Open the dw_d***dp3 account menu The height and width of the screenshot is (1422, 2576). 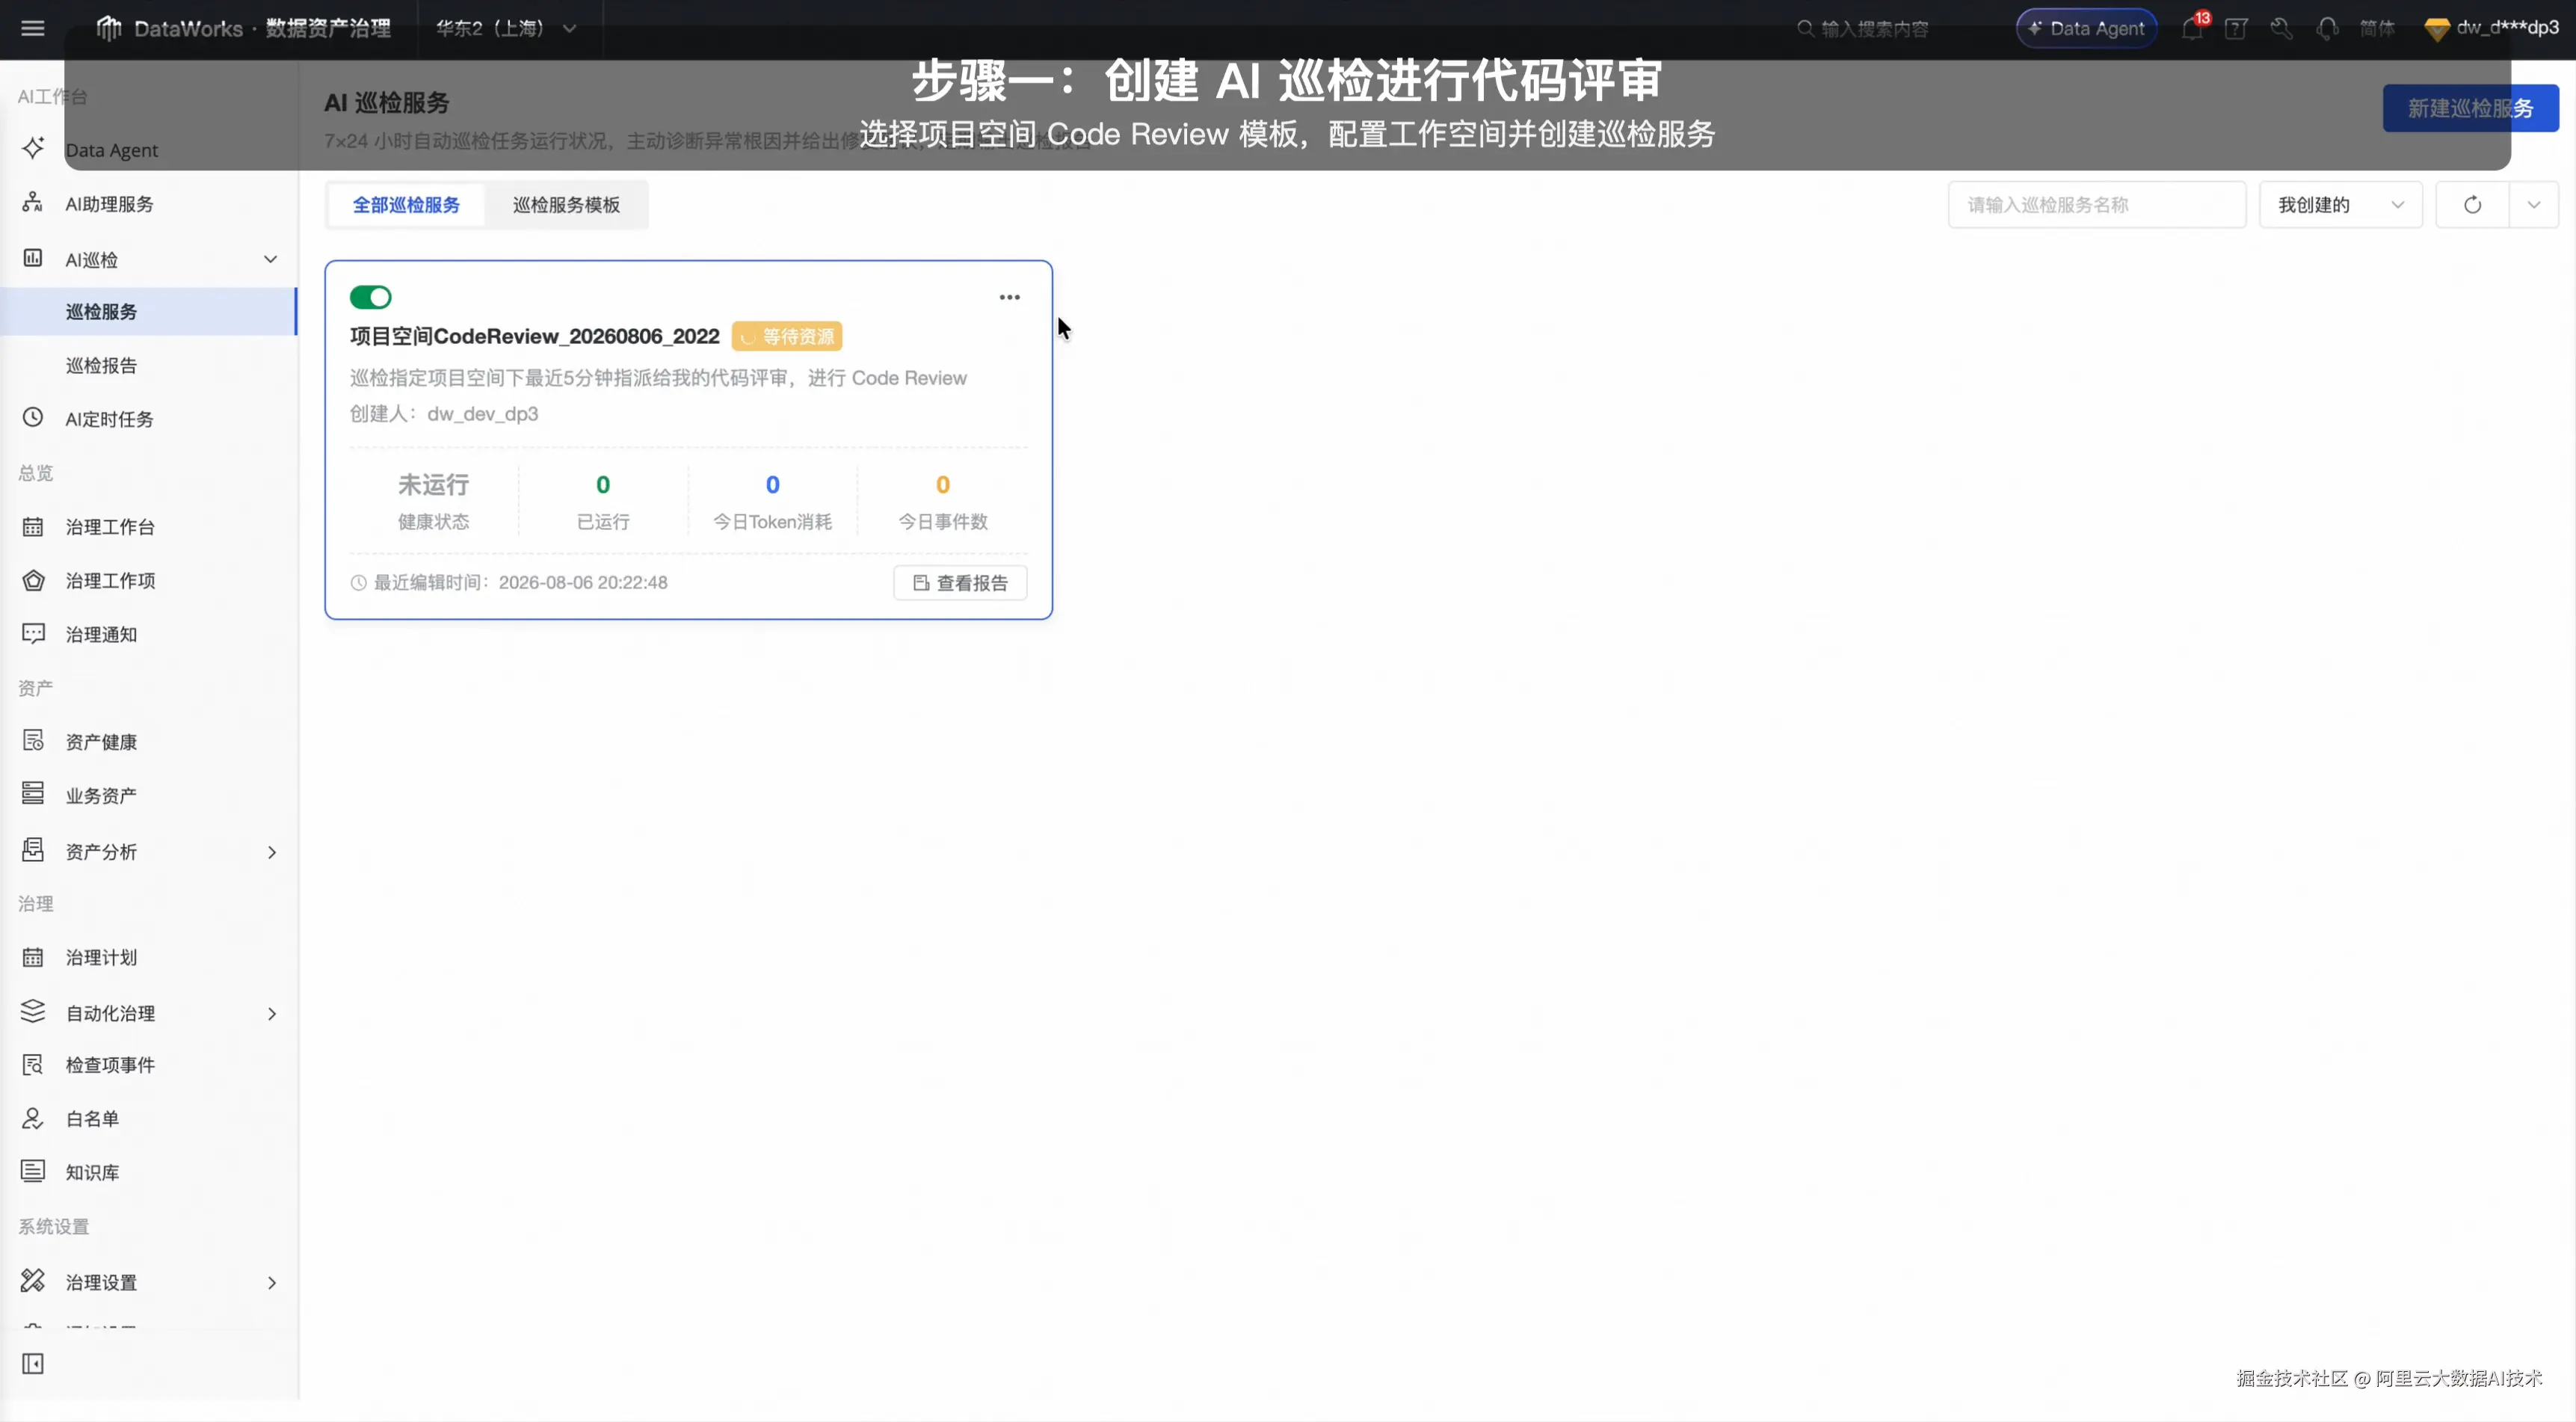click(x=2492, y=28)
